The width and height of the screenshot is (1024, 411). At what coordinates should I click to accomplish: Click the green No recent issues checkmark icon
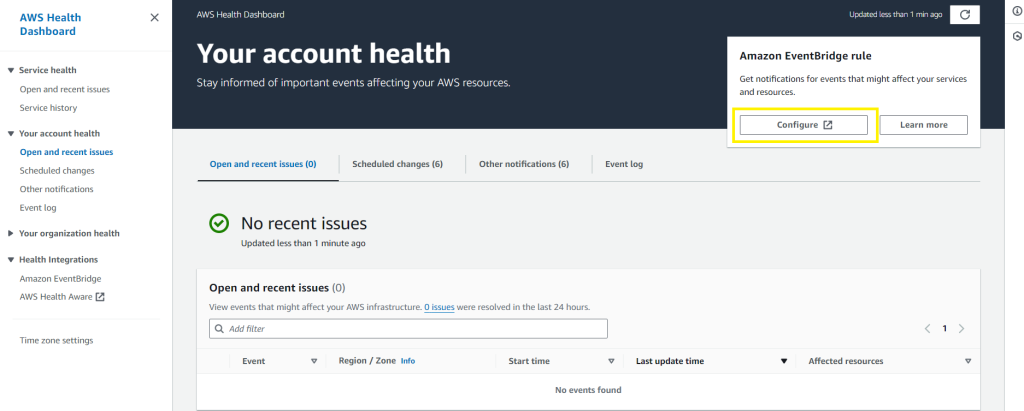(219, 223)
